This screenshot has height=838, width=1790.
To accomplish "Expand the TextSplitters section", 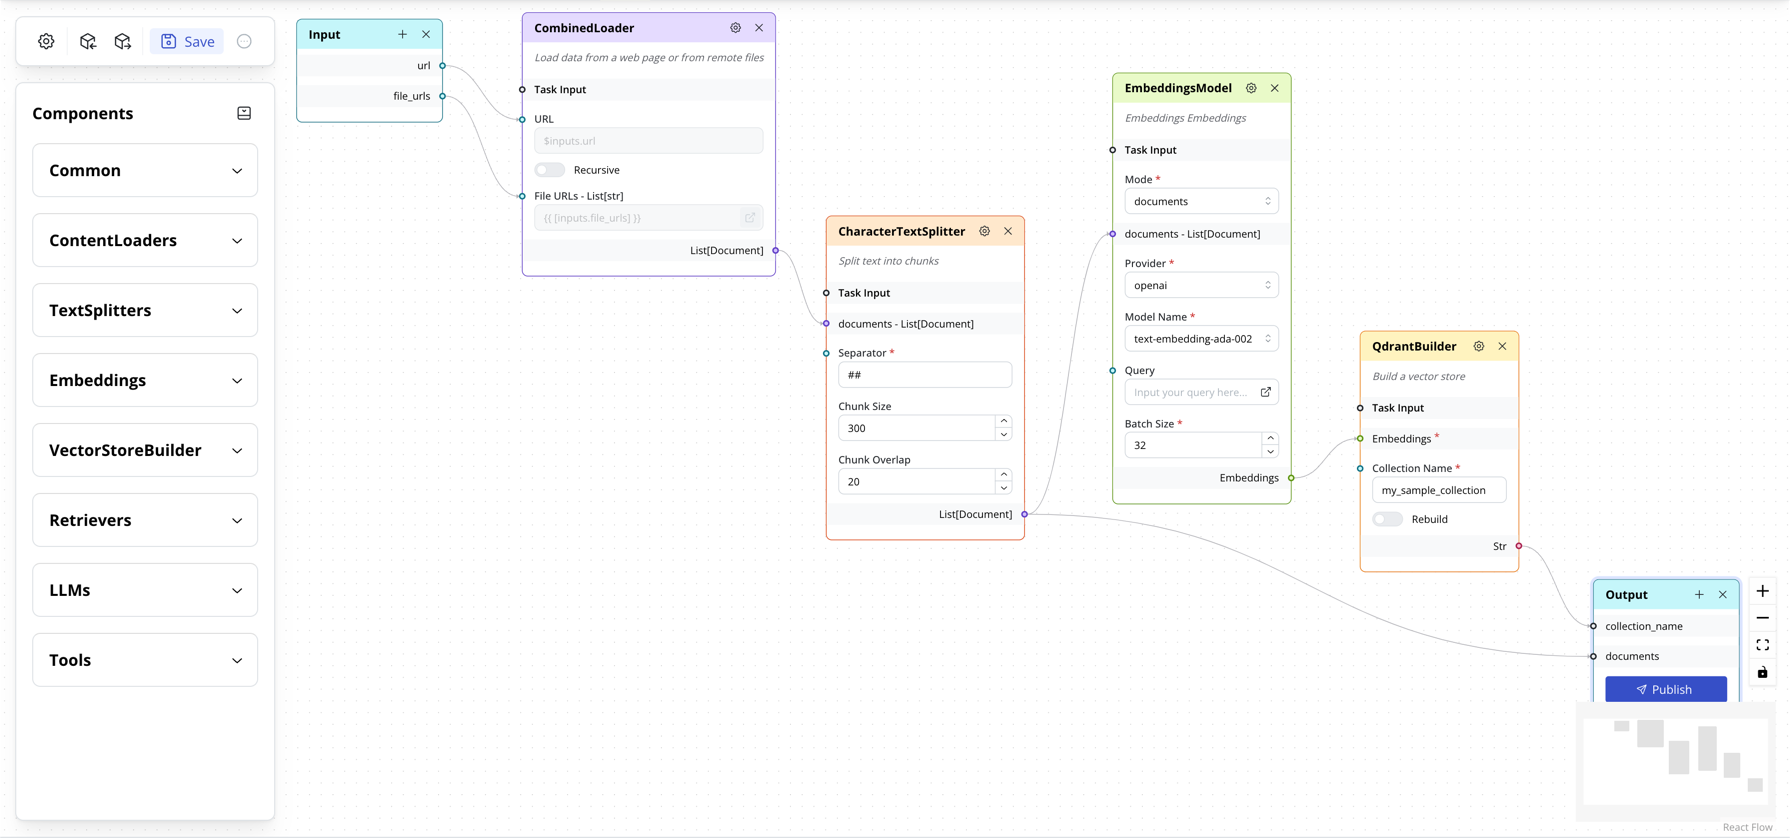I will click(145, 310).
